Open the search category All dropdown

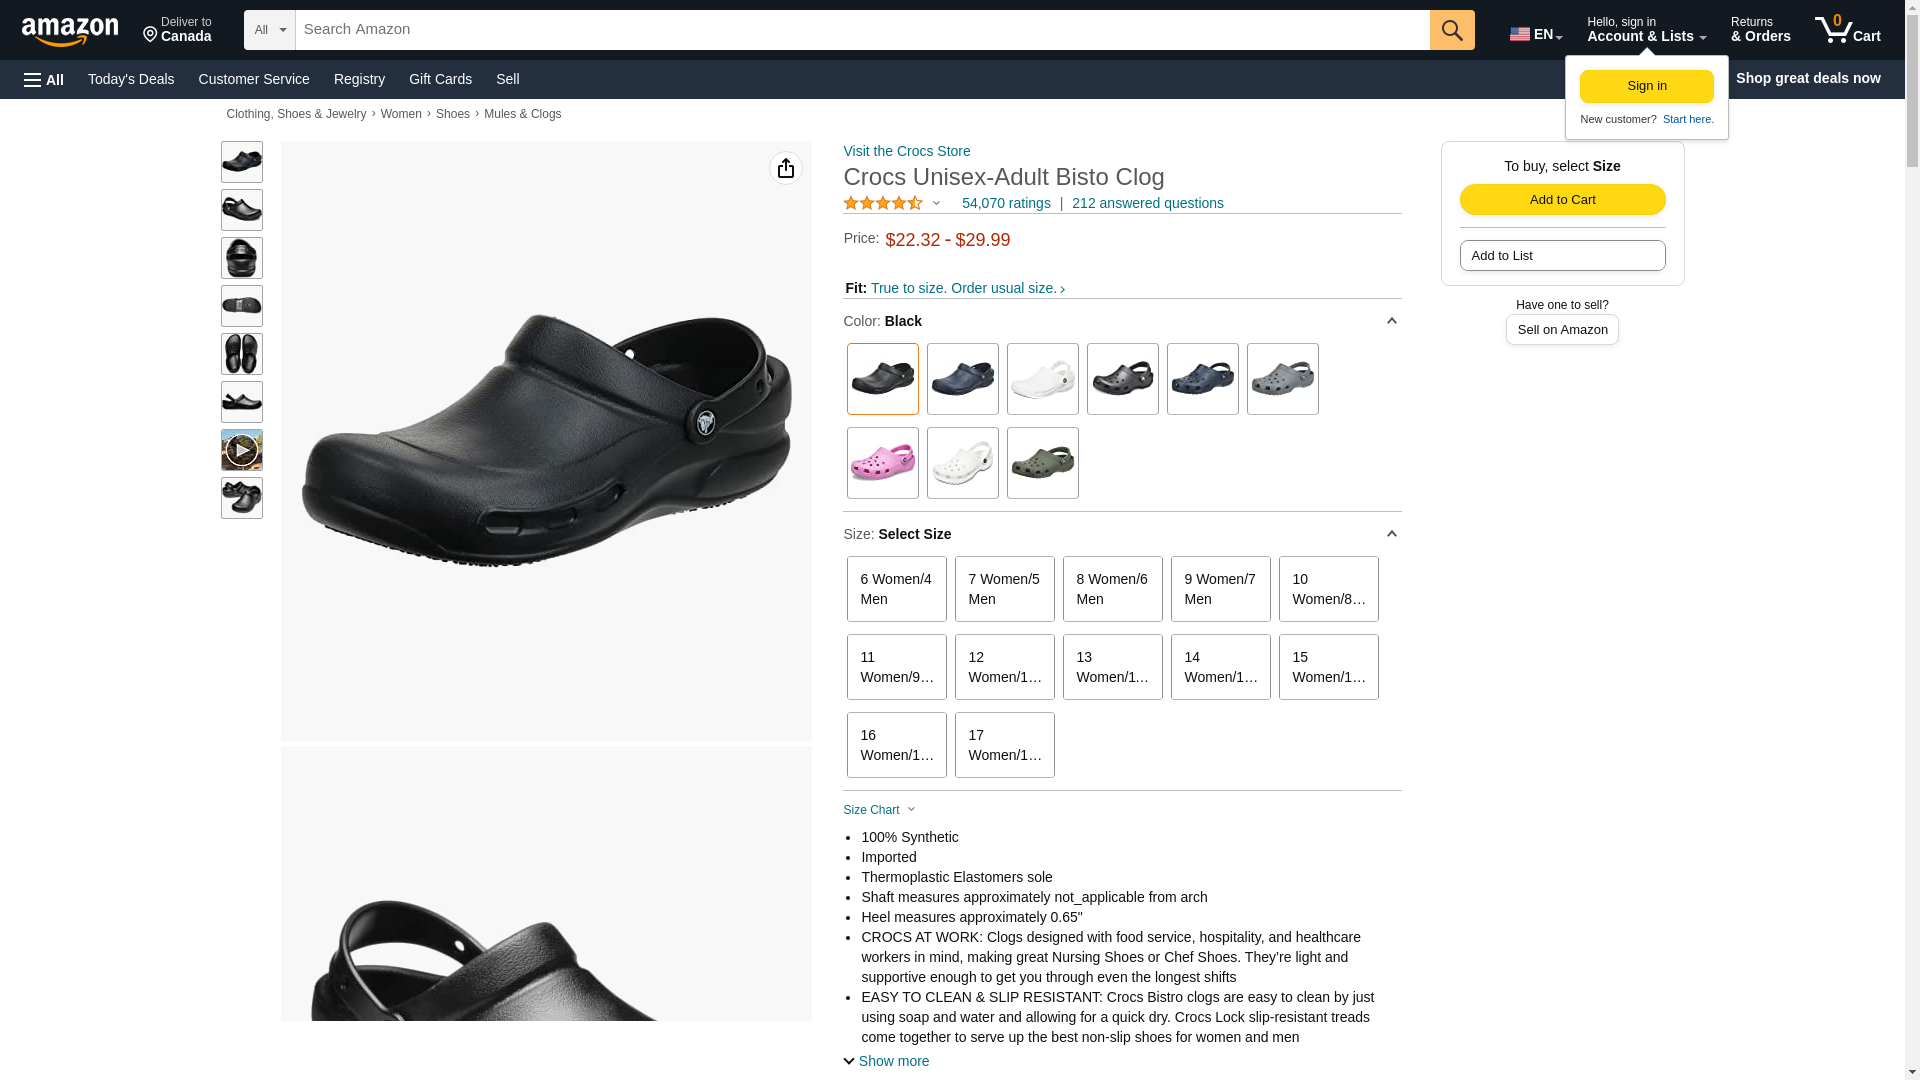pos(270,30)
